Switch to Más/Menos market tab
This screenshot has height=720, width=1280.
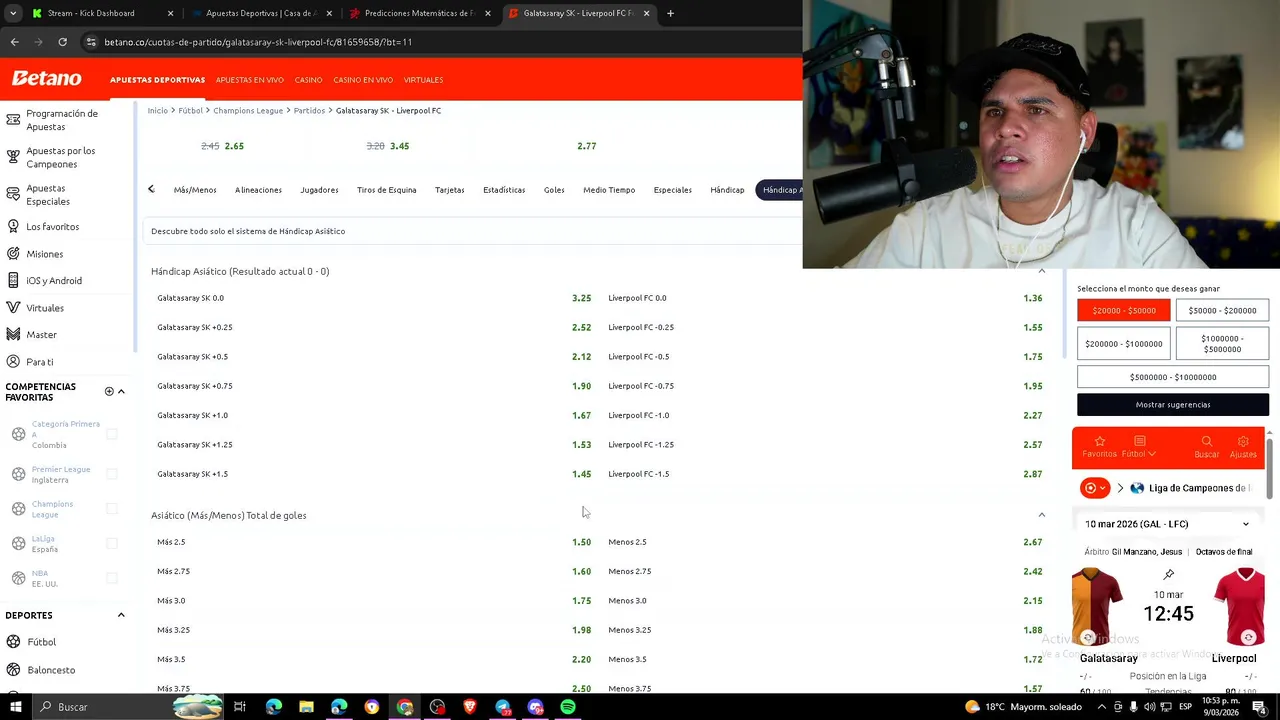point(195,190)
